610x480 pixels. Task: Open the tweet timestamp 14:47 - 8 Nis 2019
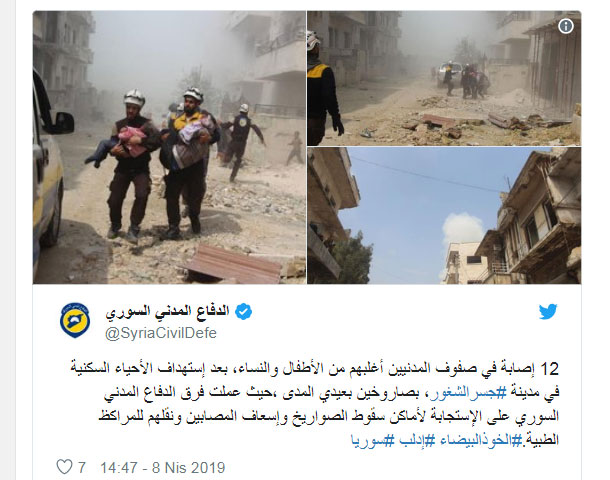click(x=163, y=468)
